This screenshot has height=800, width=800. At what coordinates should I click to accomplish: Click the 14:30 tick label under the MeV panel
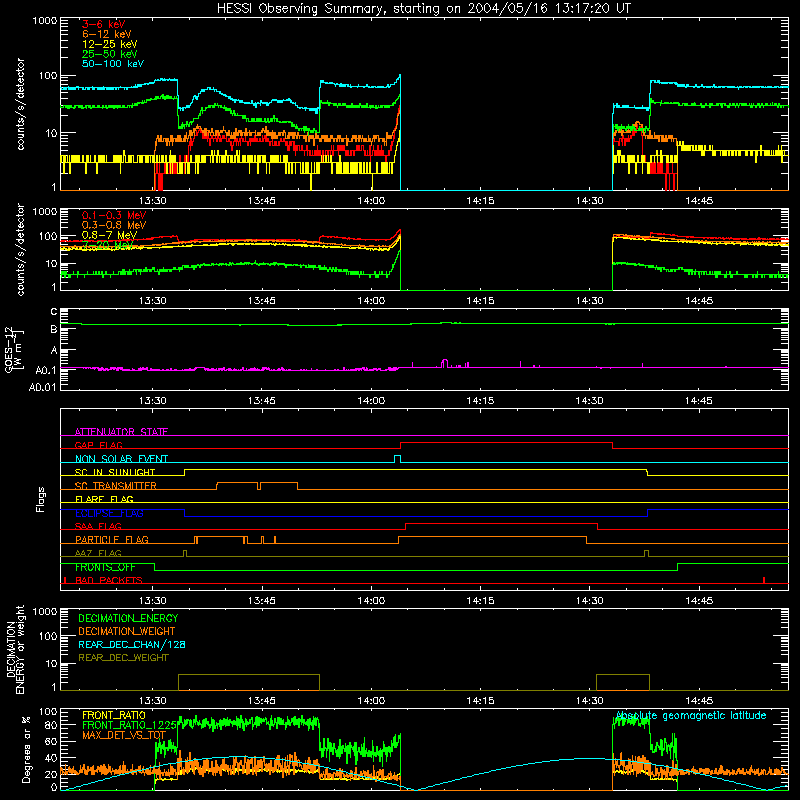coord(589,301)
